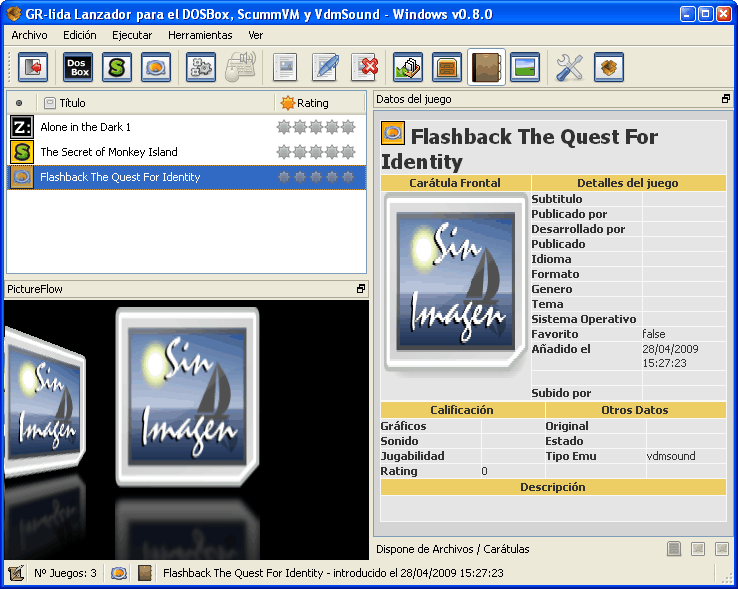Open the Archivo menu
Image resolution: width=738 pixels, height=589 pixels.
[29, 35]
